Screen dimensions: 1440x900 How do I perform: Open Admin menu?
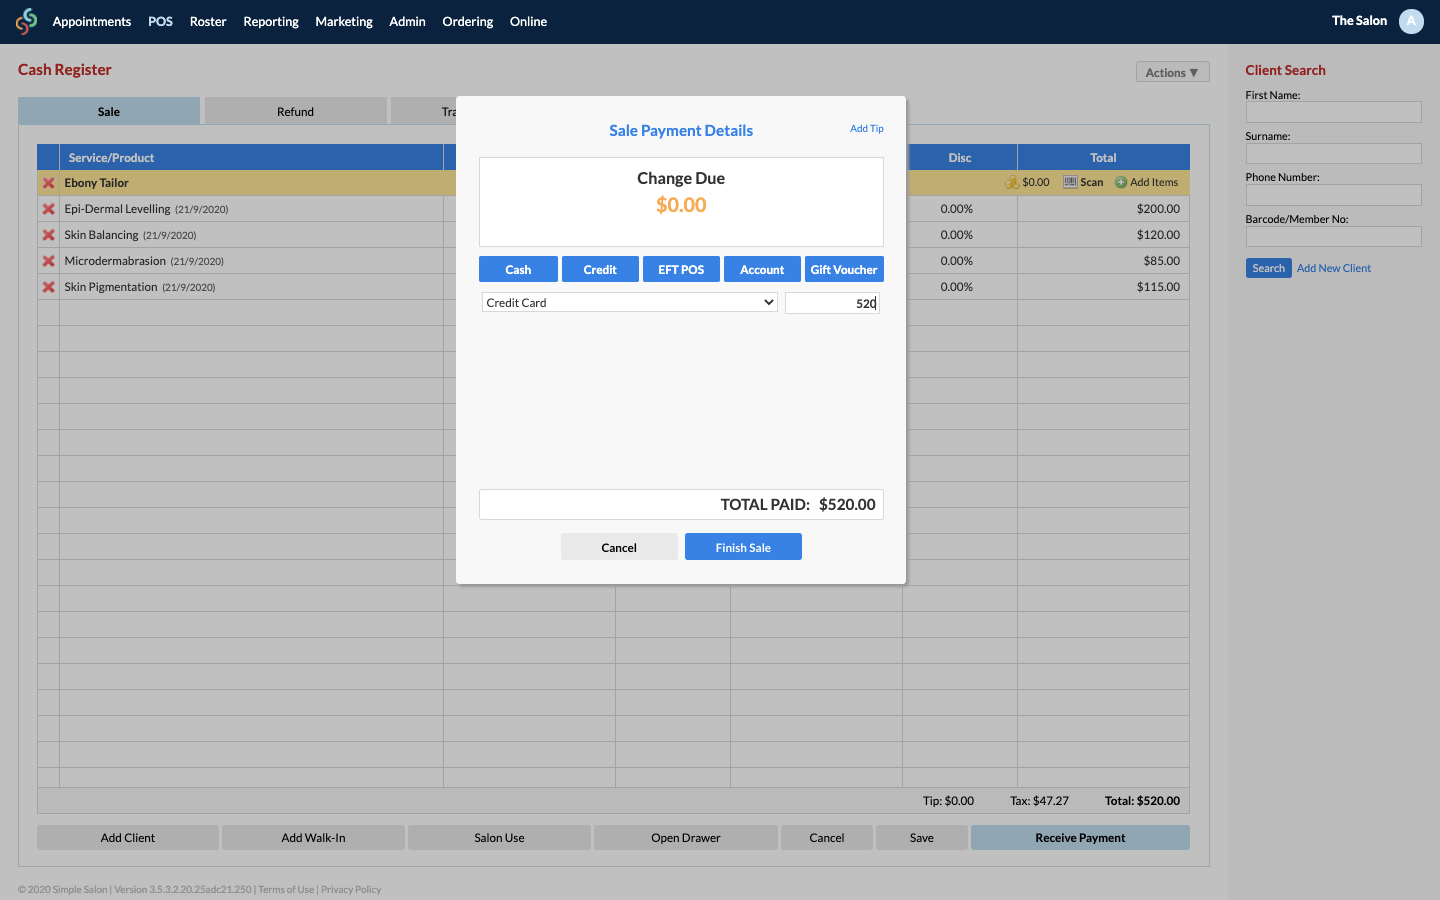tap(407, 21)
